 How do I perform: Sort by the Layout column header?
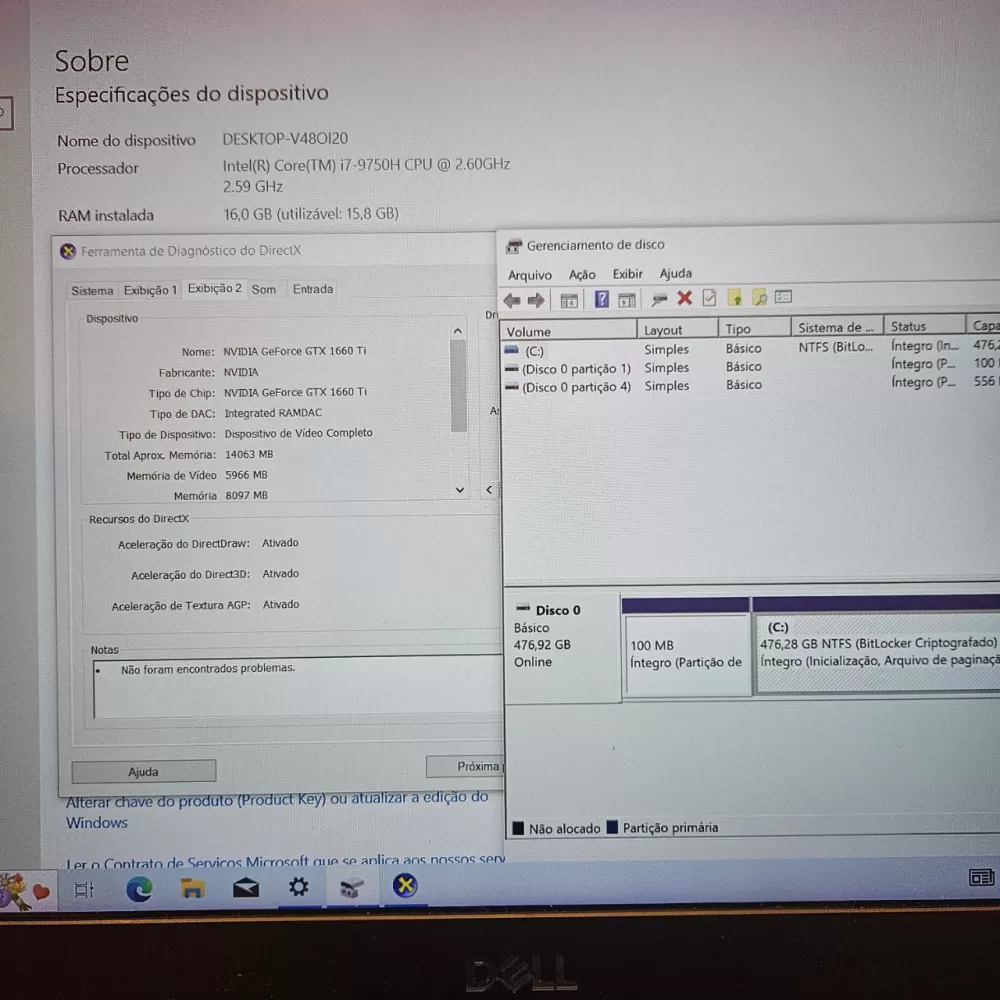(677, 329)
